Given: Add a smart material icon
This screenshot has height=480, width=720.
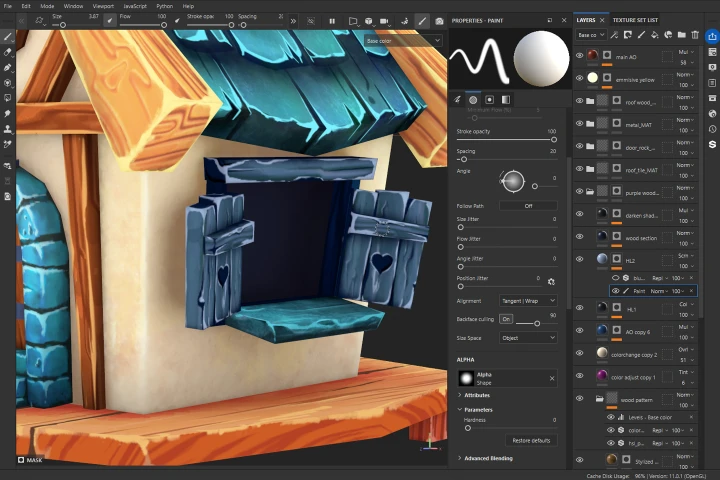Looking at the screenshot, I should pos(668,35).
